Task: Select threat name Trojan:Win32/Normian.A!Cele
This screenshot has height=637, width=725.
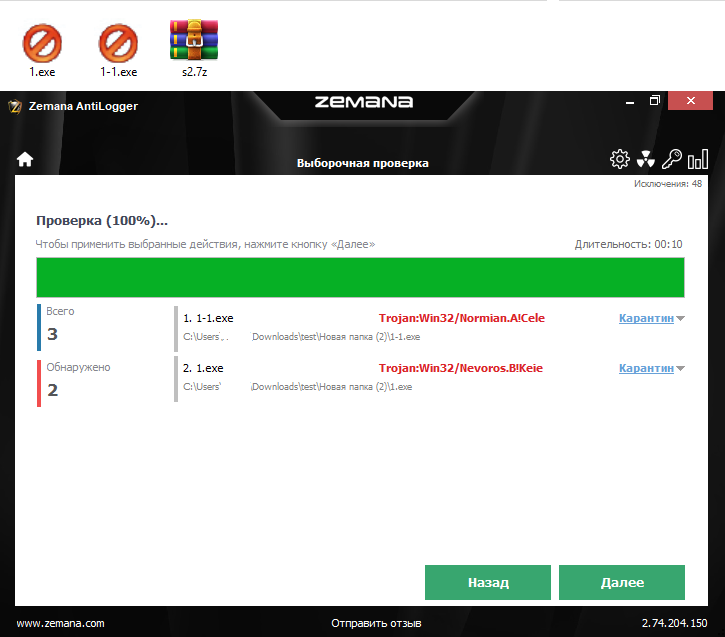Action: tap(461, 318)
